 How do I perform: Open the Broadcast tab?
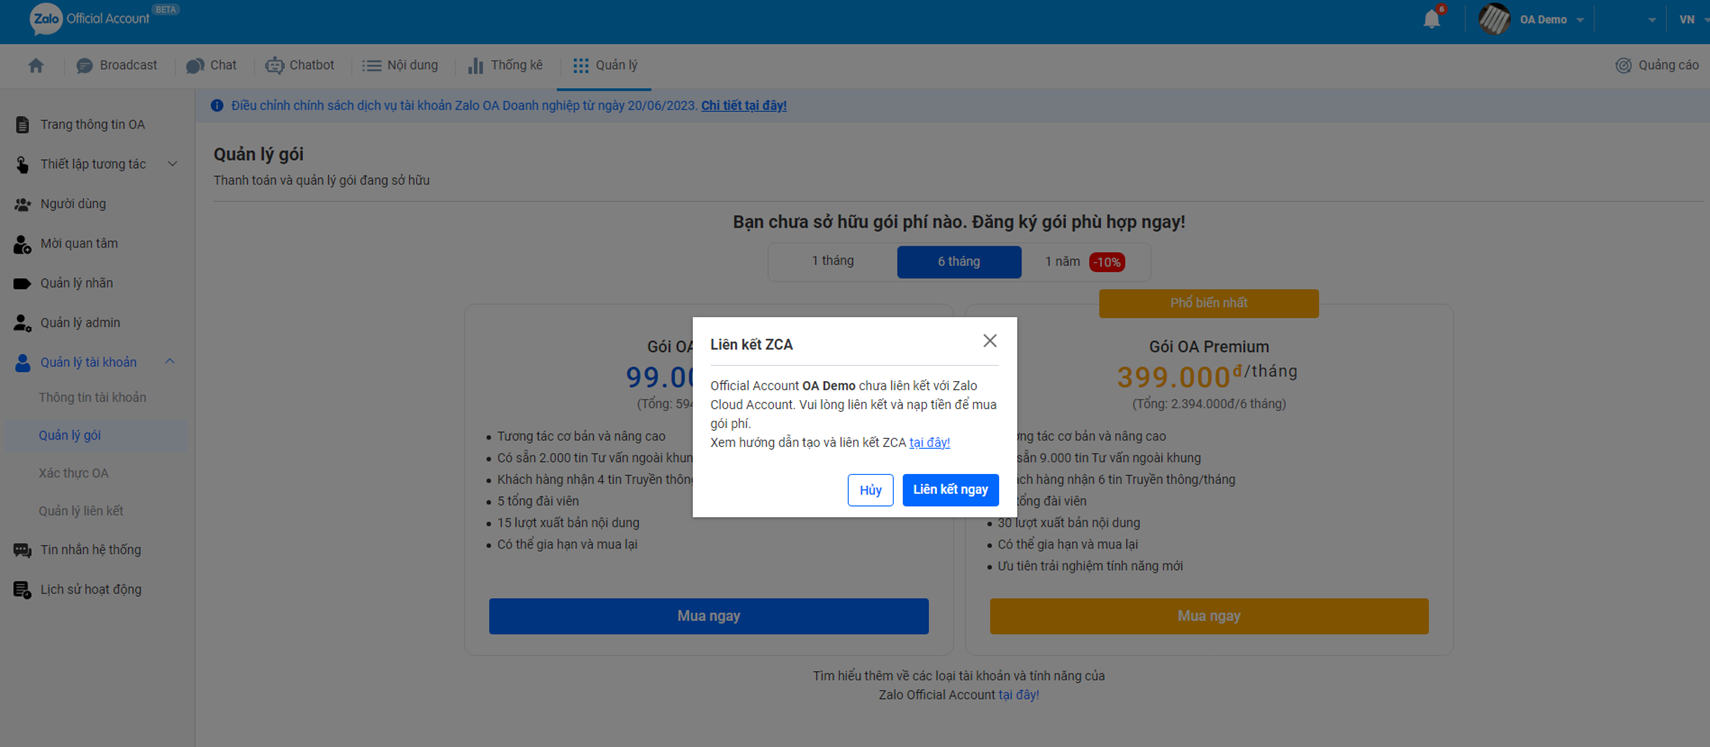[117, 65]
